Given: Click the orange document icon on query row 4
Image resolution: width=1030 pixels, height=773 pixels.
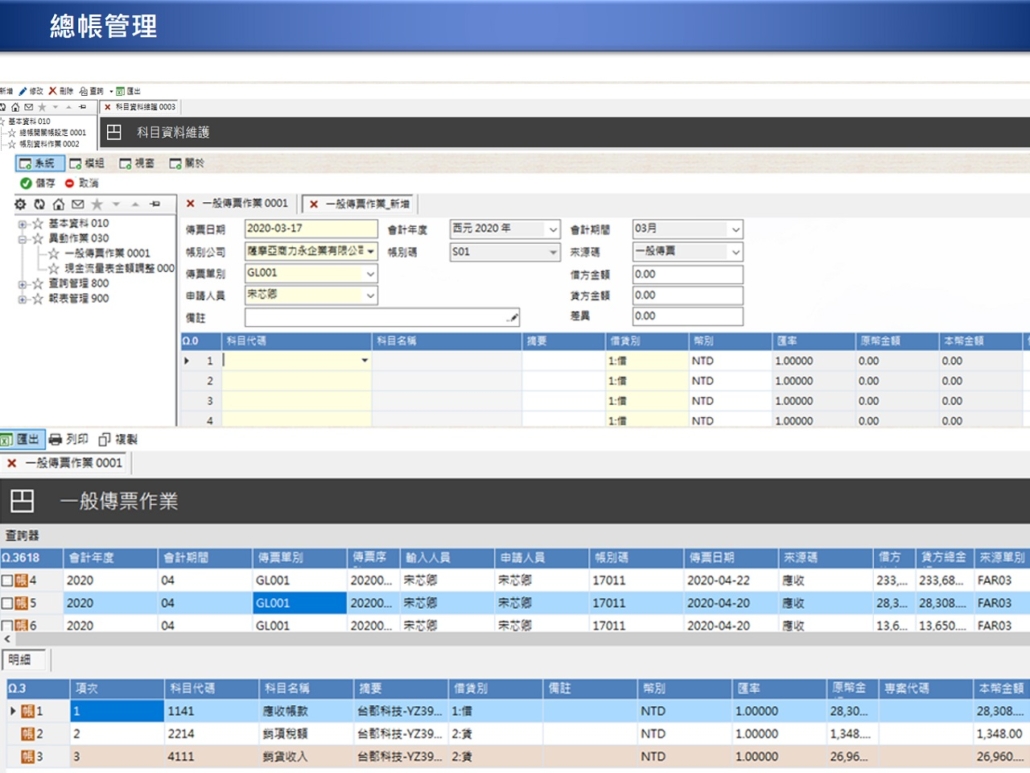Looking at the screenshot, I should tap(21, 581).
